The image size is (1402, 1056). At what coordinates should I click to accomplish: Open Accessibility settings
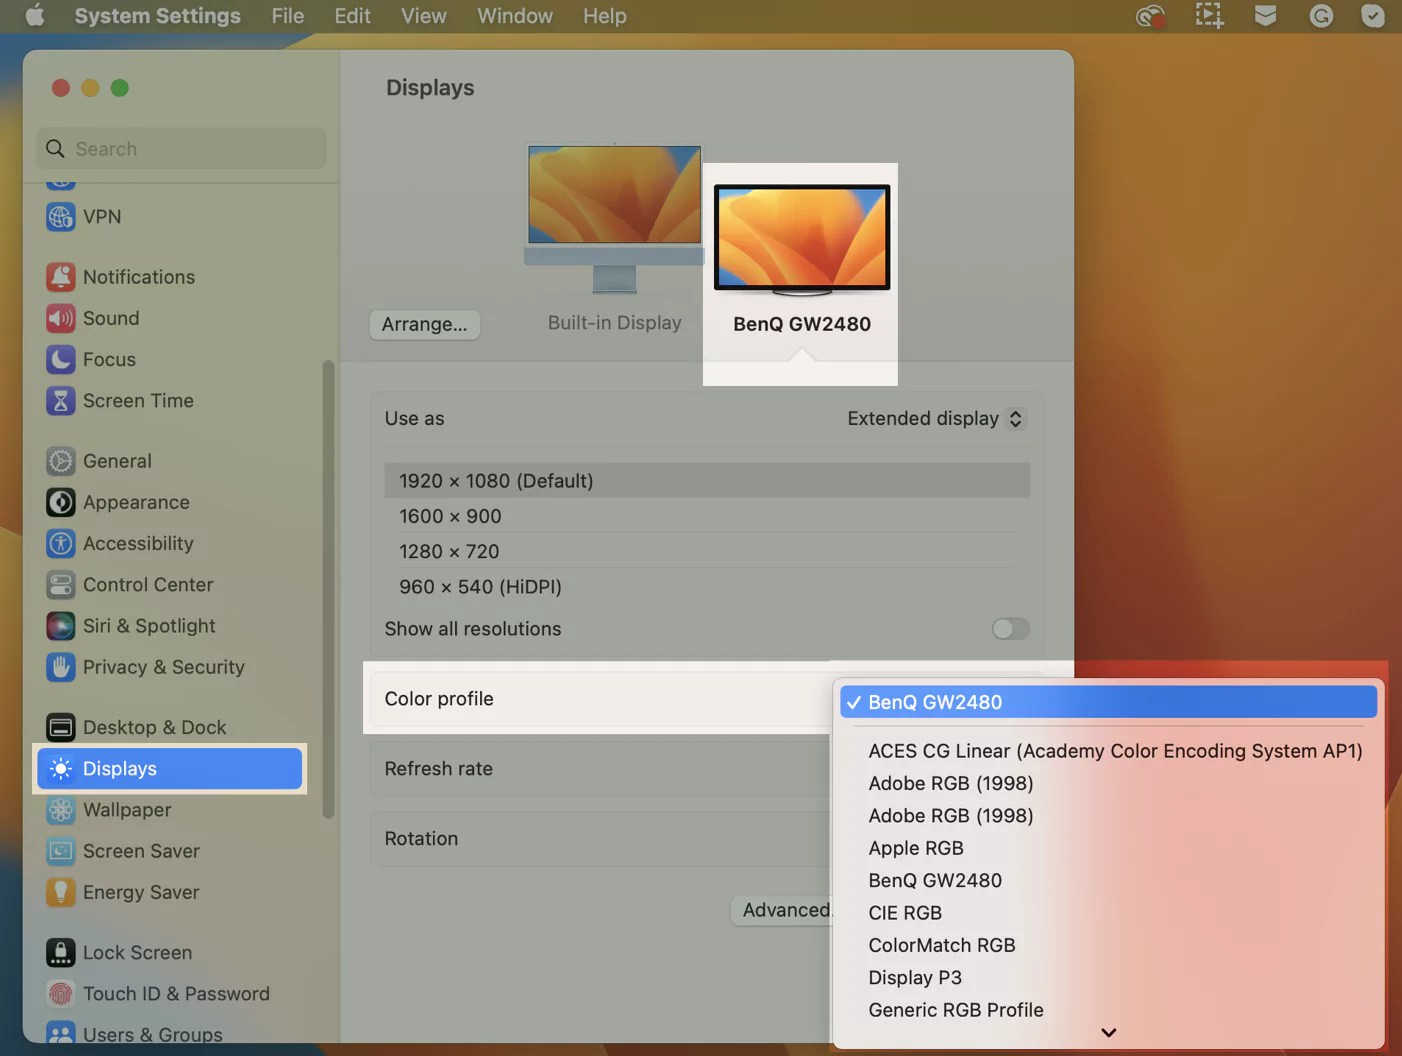pyautogui.click(x=138, y=543)
